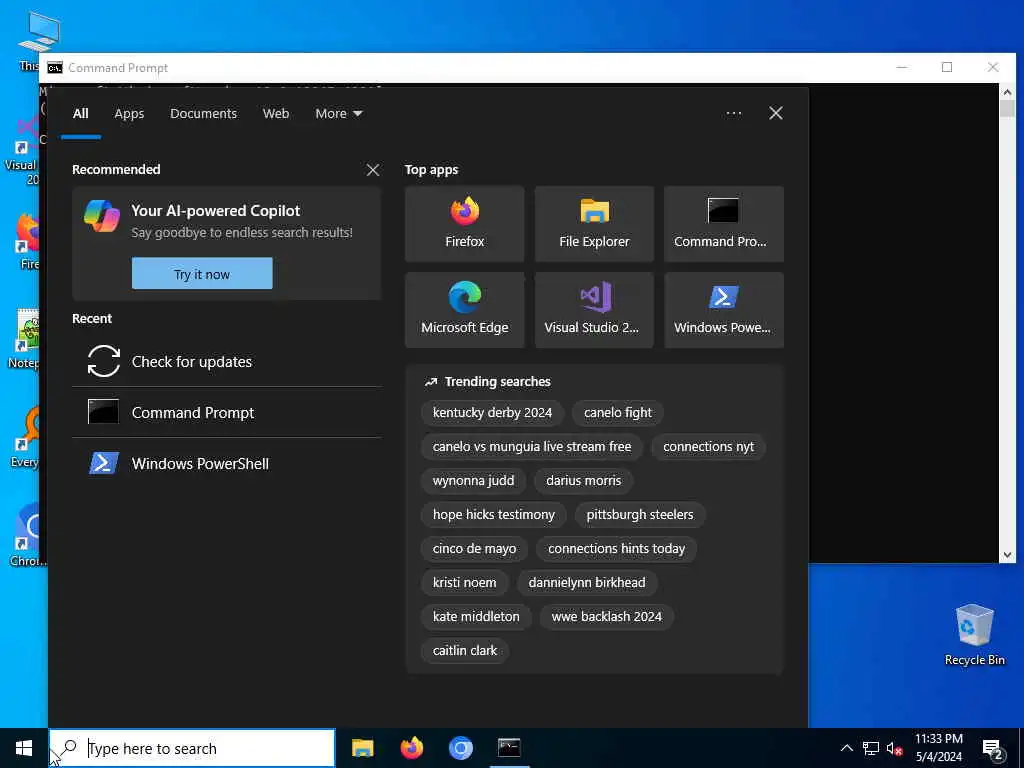Open Check for updates recent item
The height and width of the screenshot is (768, 1024).
[x=227, y=361]
